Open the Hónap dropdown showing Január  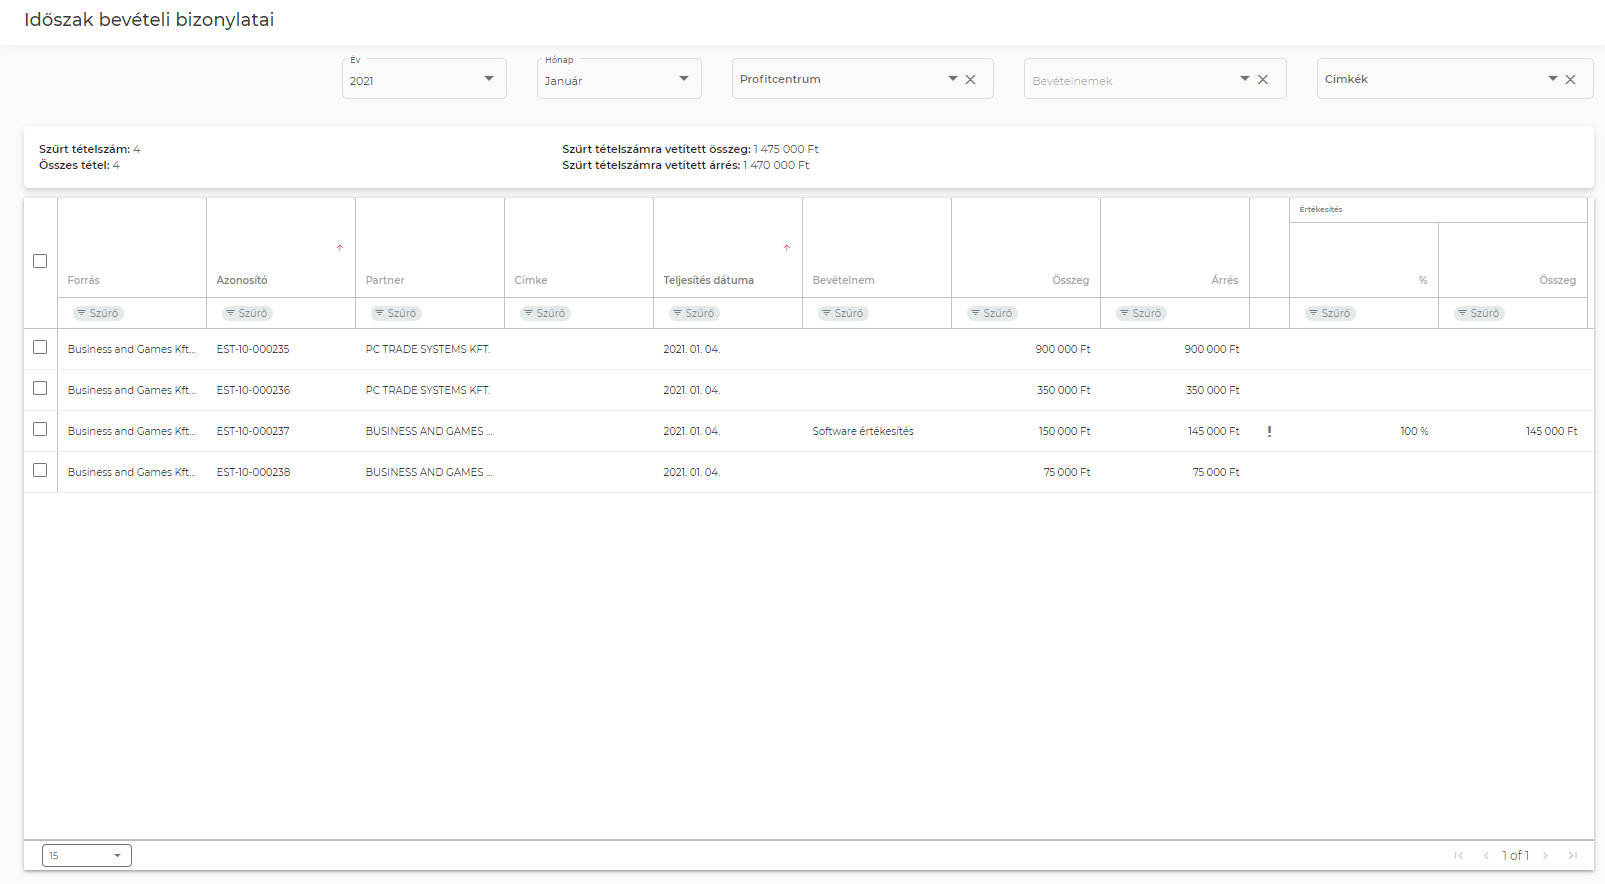coord(619,80)
